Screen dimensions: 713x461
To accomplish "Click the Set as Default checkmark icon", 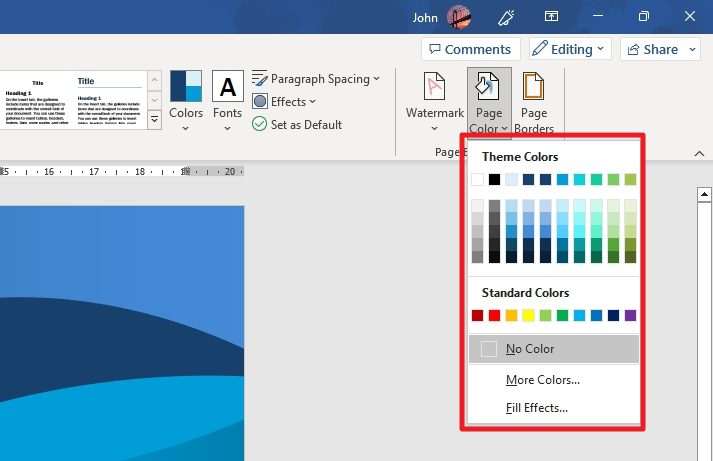I will [x=260, y=124].
